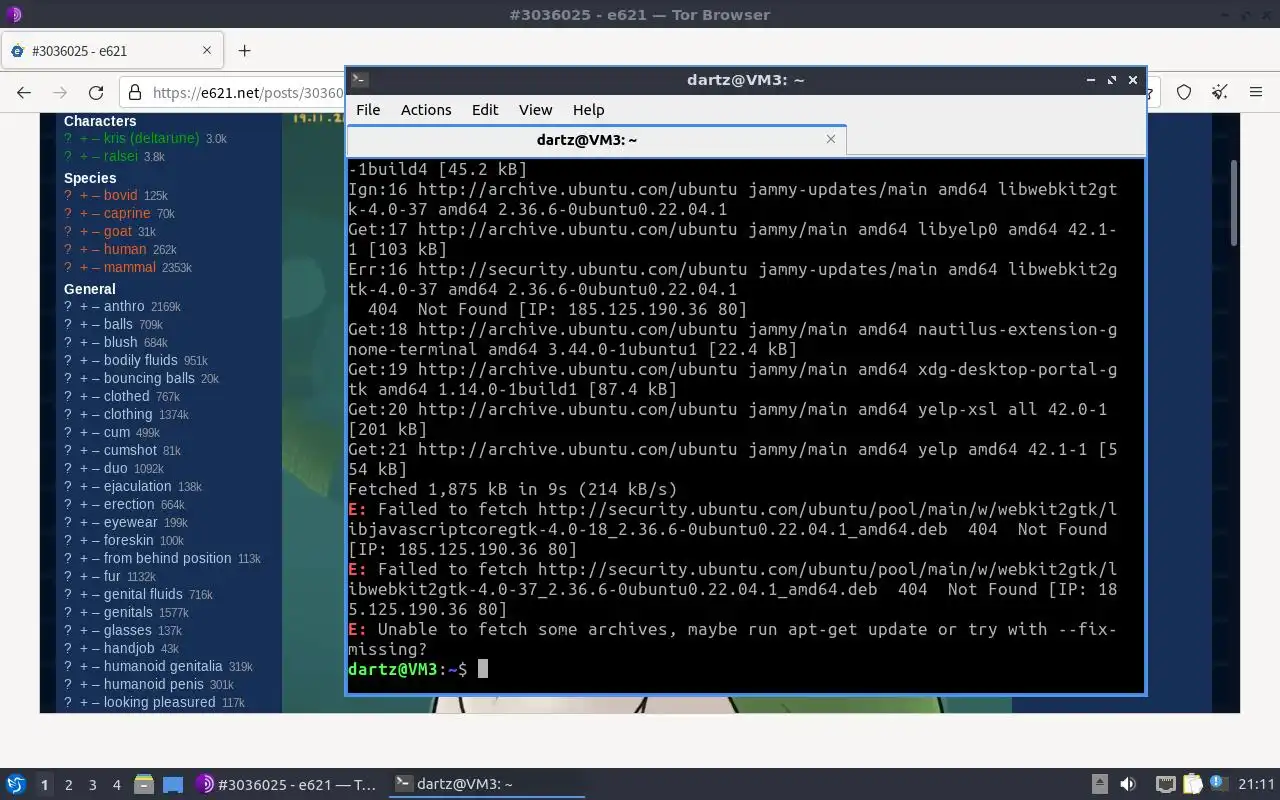The width and height of the screenshot is (1280, 800).
Task: Switch to the dartz@VM3 terminal taskbar entry
Action: (x=487, y=784)
